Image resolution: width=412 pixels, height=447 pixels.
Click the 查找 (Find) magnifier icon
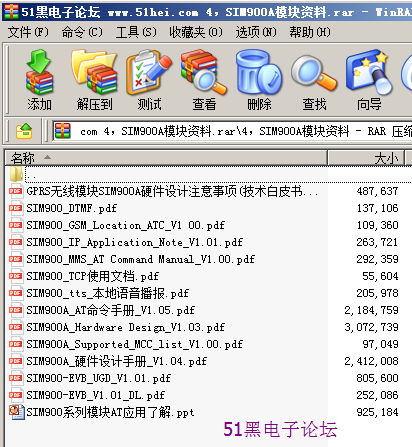[314, 81]
